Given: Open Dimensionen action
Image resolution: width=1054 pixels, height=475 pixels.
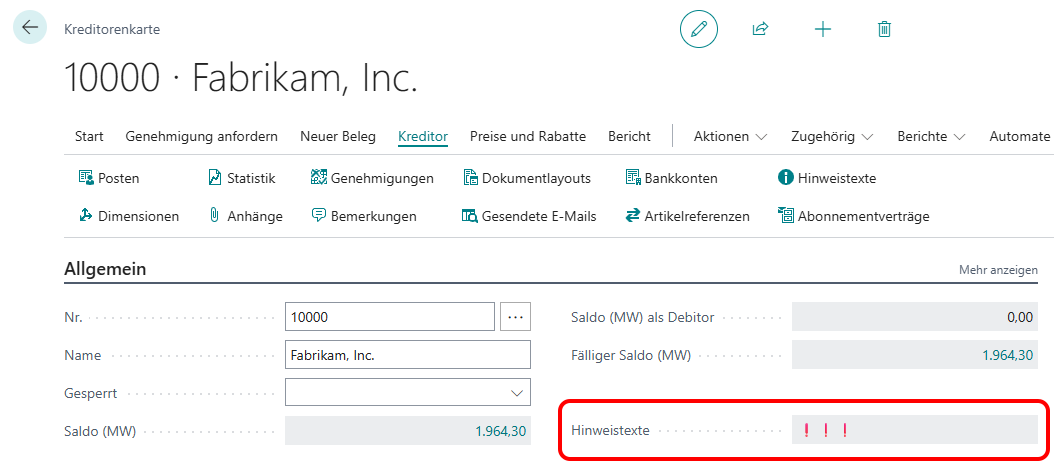Looking at the screenshot, I should coord(128,216).
